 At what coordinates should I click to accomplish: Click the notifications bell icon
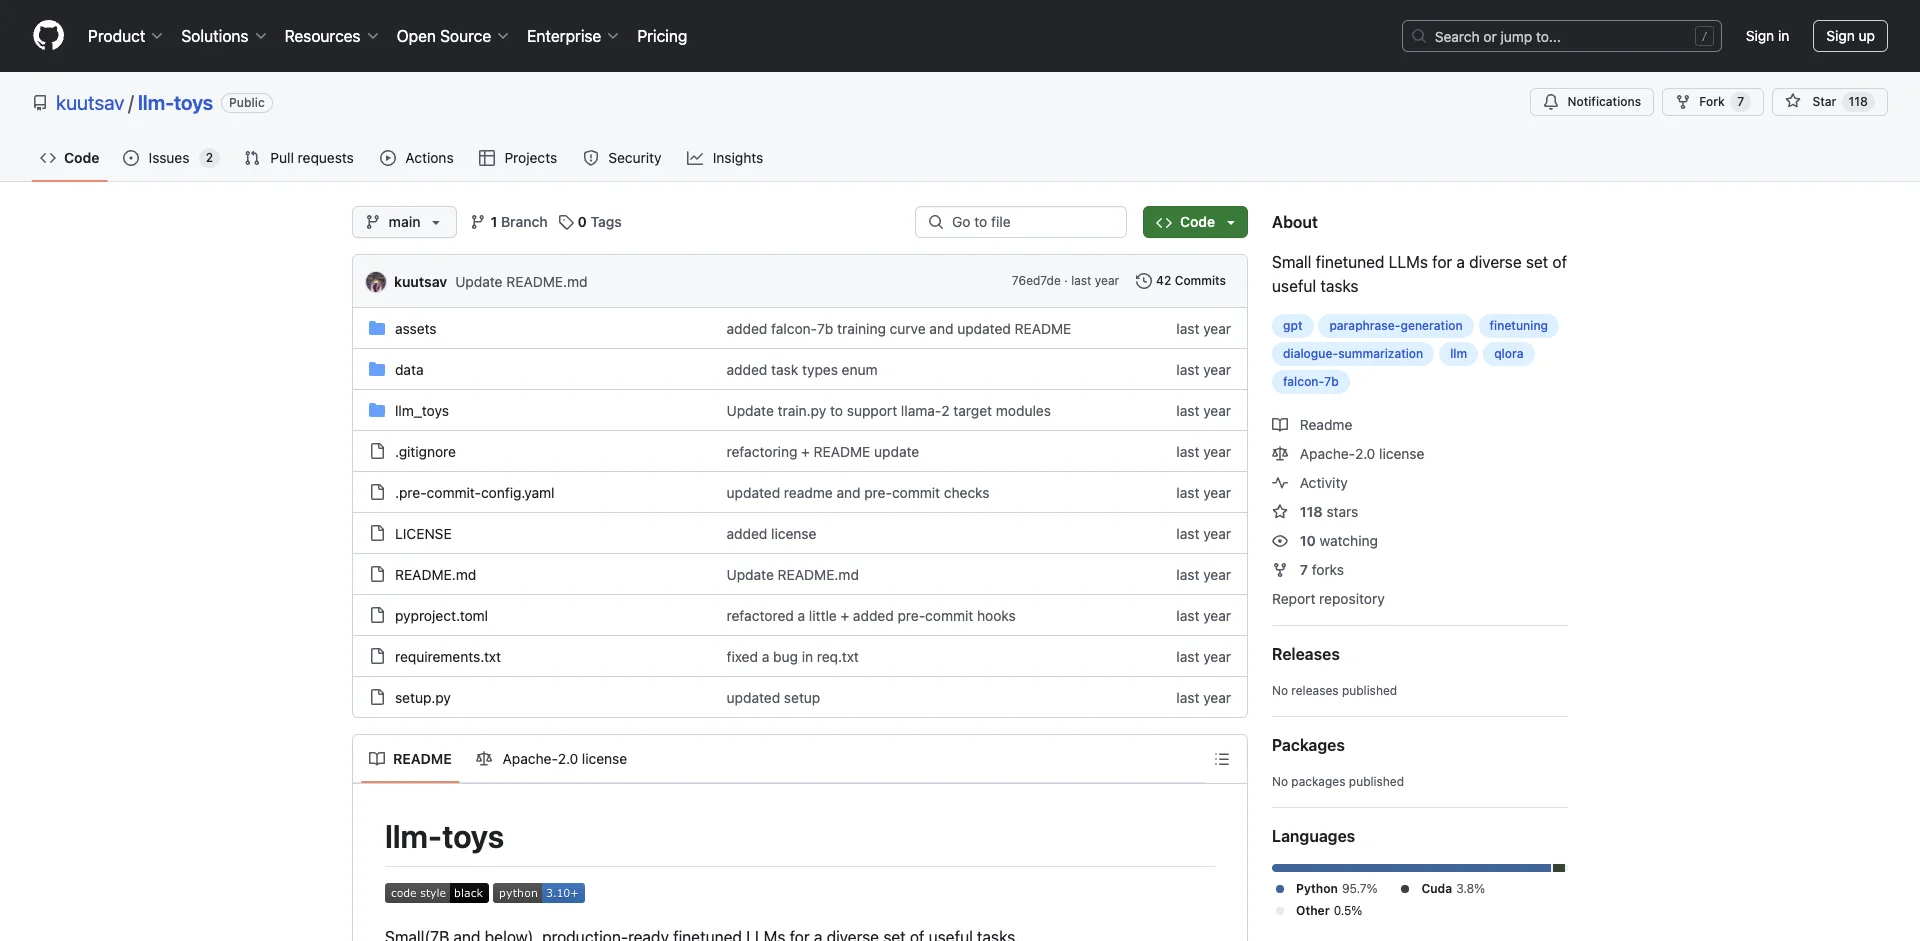point(1551,102)
